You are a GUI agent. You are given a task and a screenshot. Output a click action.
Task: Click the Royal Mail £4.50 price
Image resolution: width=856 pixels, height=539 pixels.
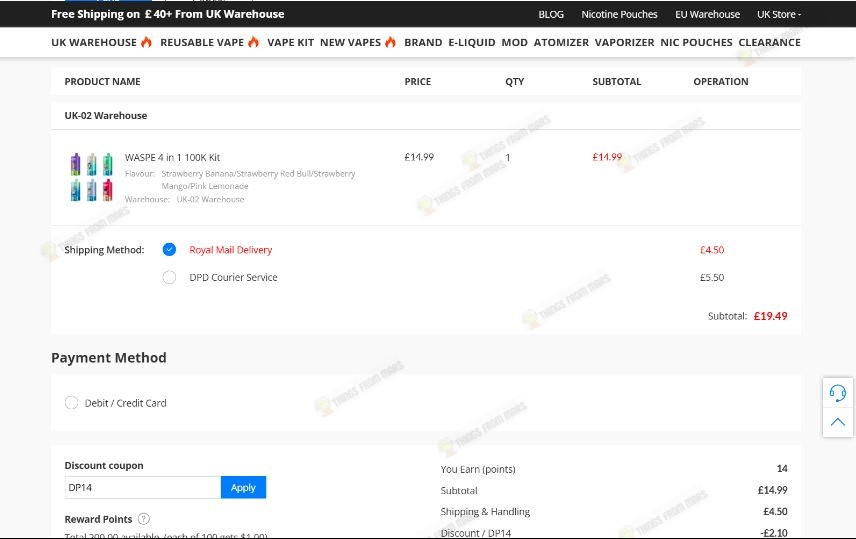coord(712,250)
